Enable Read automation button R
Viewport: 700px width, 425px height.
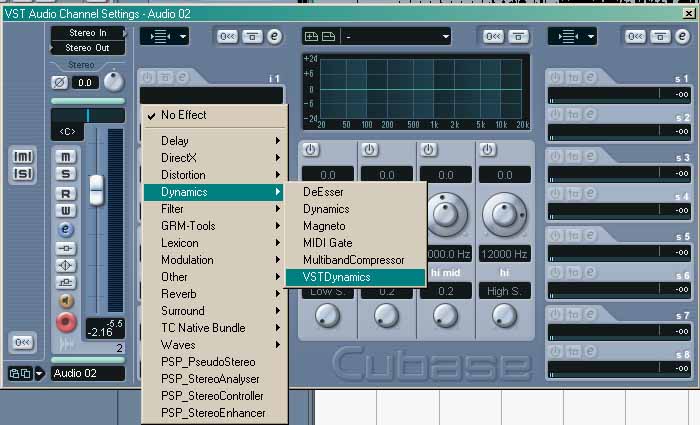coord(66,194)
